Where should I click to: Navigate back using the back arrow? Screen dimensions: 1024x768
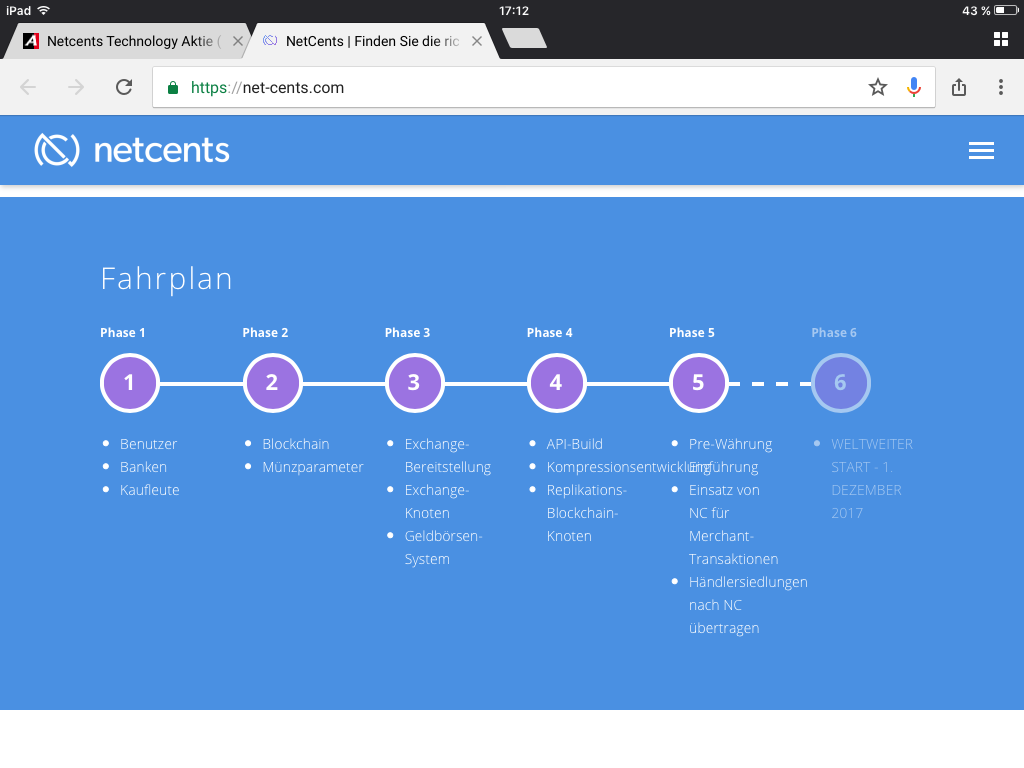tap(28, 87)
